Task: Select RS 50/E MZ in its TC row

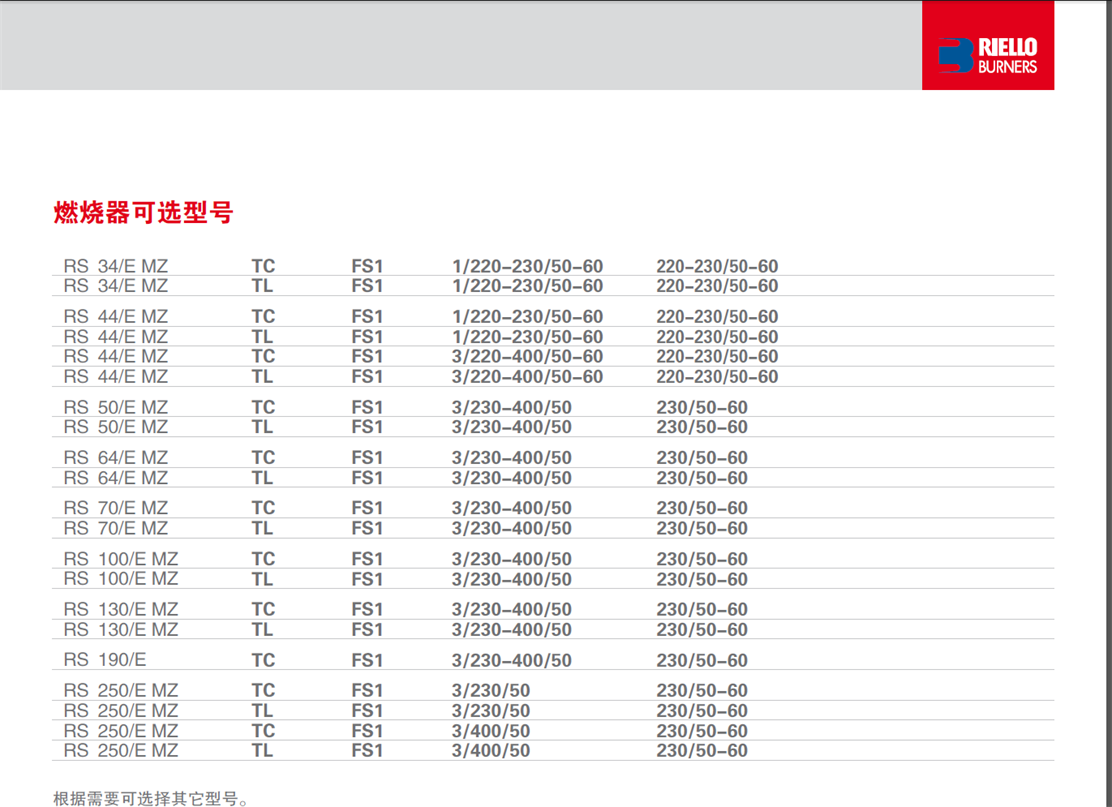Action: (116, 408)
